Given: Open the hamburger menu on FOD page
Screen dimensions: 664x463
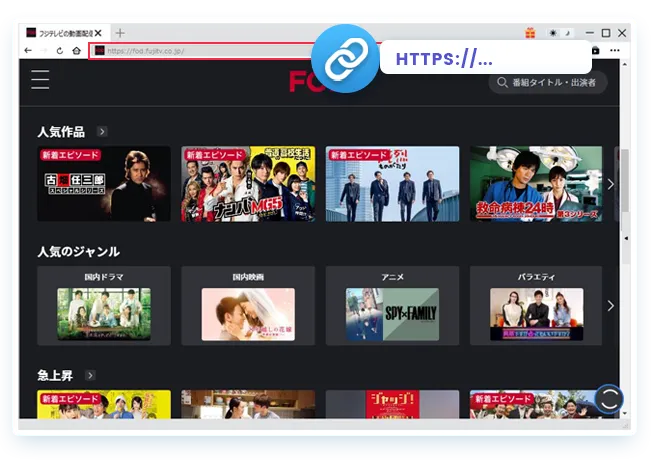Looking at the screenshot, I should (40, 80).
